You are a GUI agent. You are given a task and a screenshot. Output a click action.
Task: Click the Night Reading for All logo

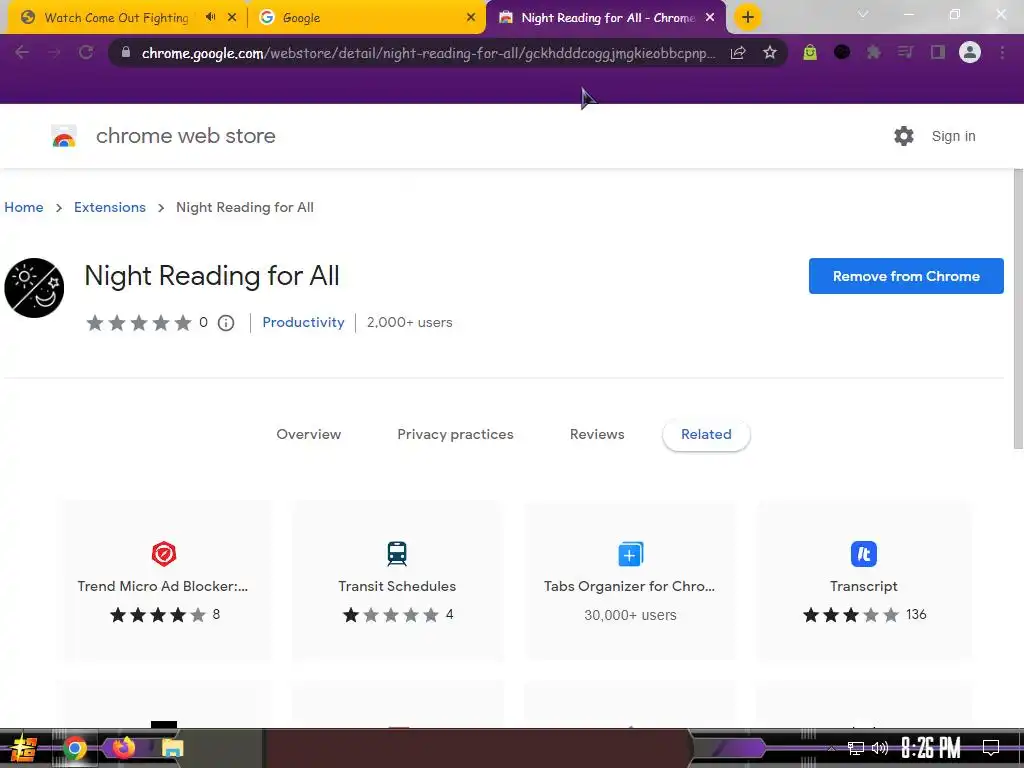(x=34, y=288)
